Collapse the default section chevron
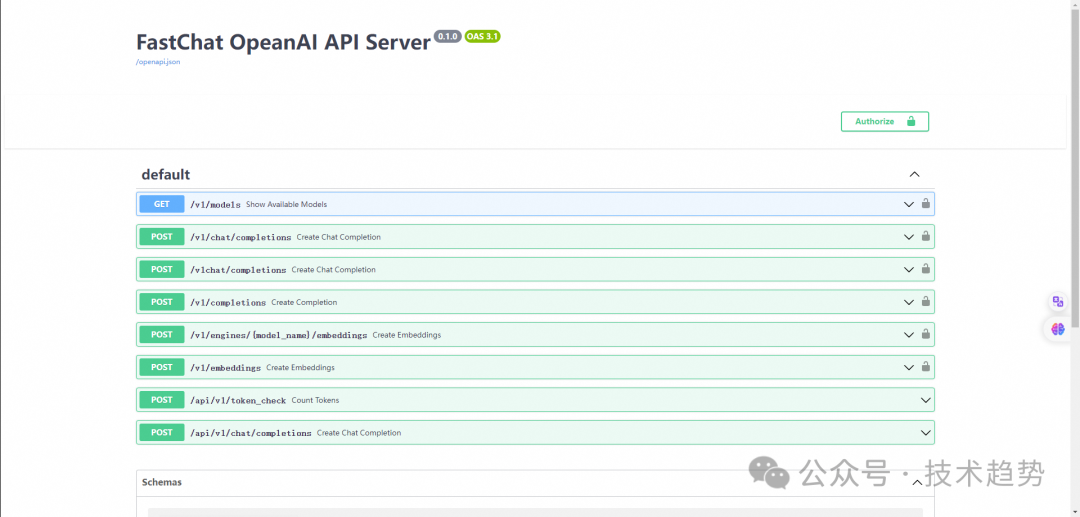This screenshot has width=1080, height=517. point(914,174)
